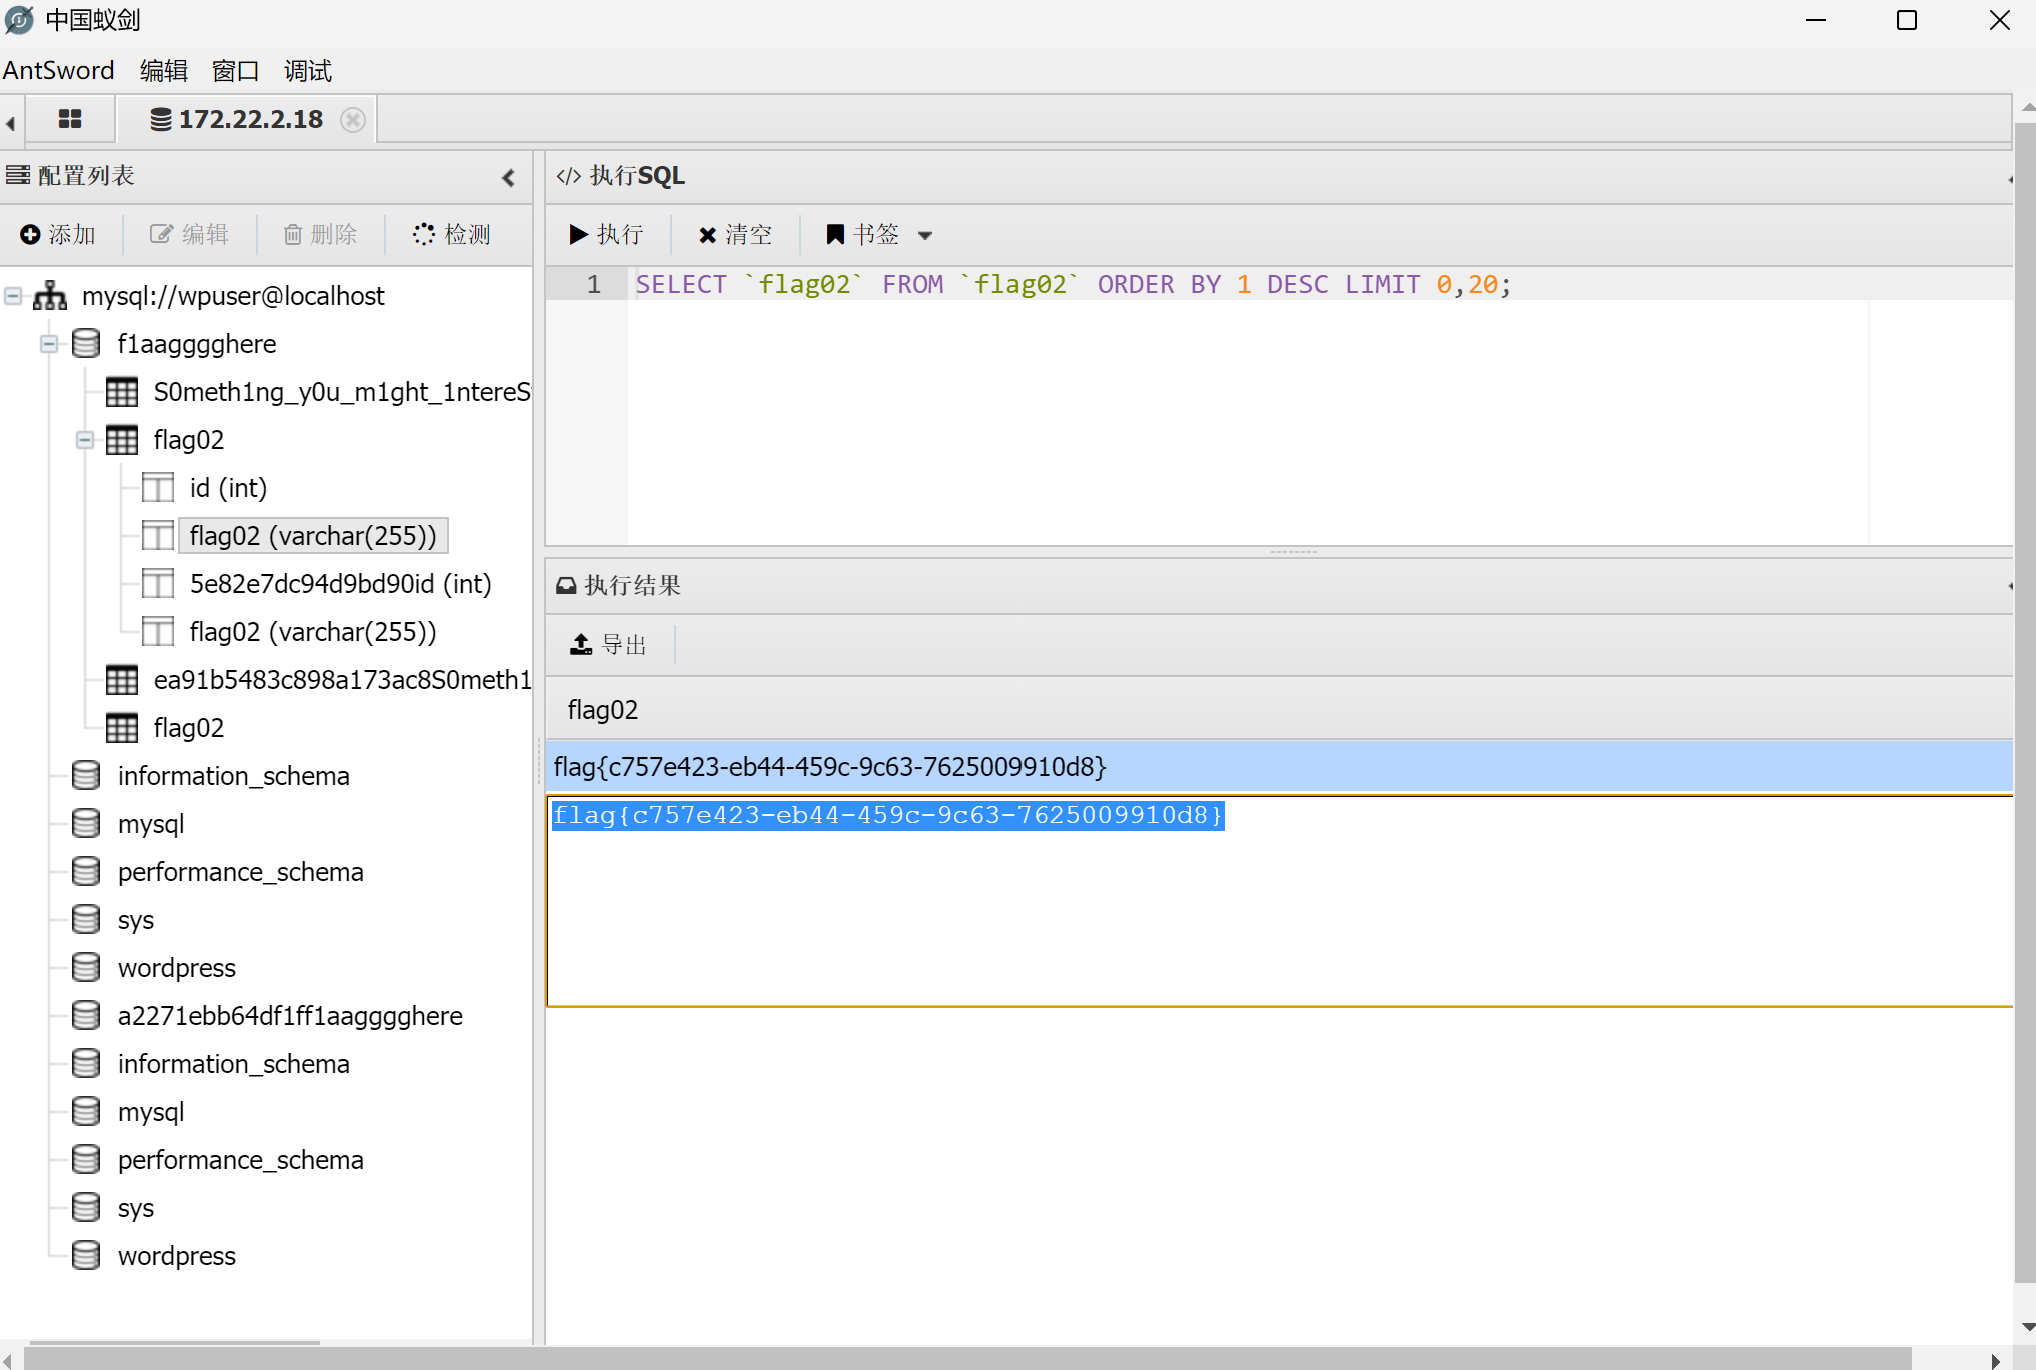Open the 编辑 menu
This screenshot has width=2036, height=1370.
[x=164, y=71]
